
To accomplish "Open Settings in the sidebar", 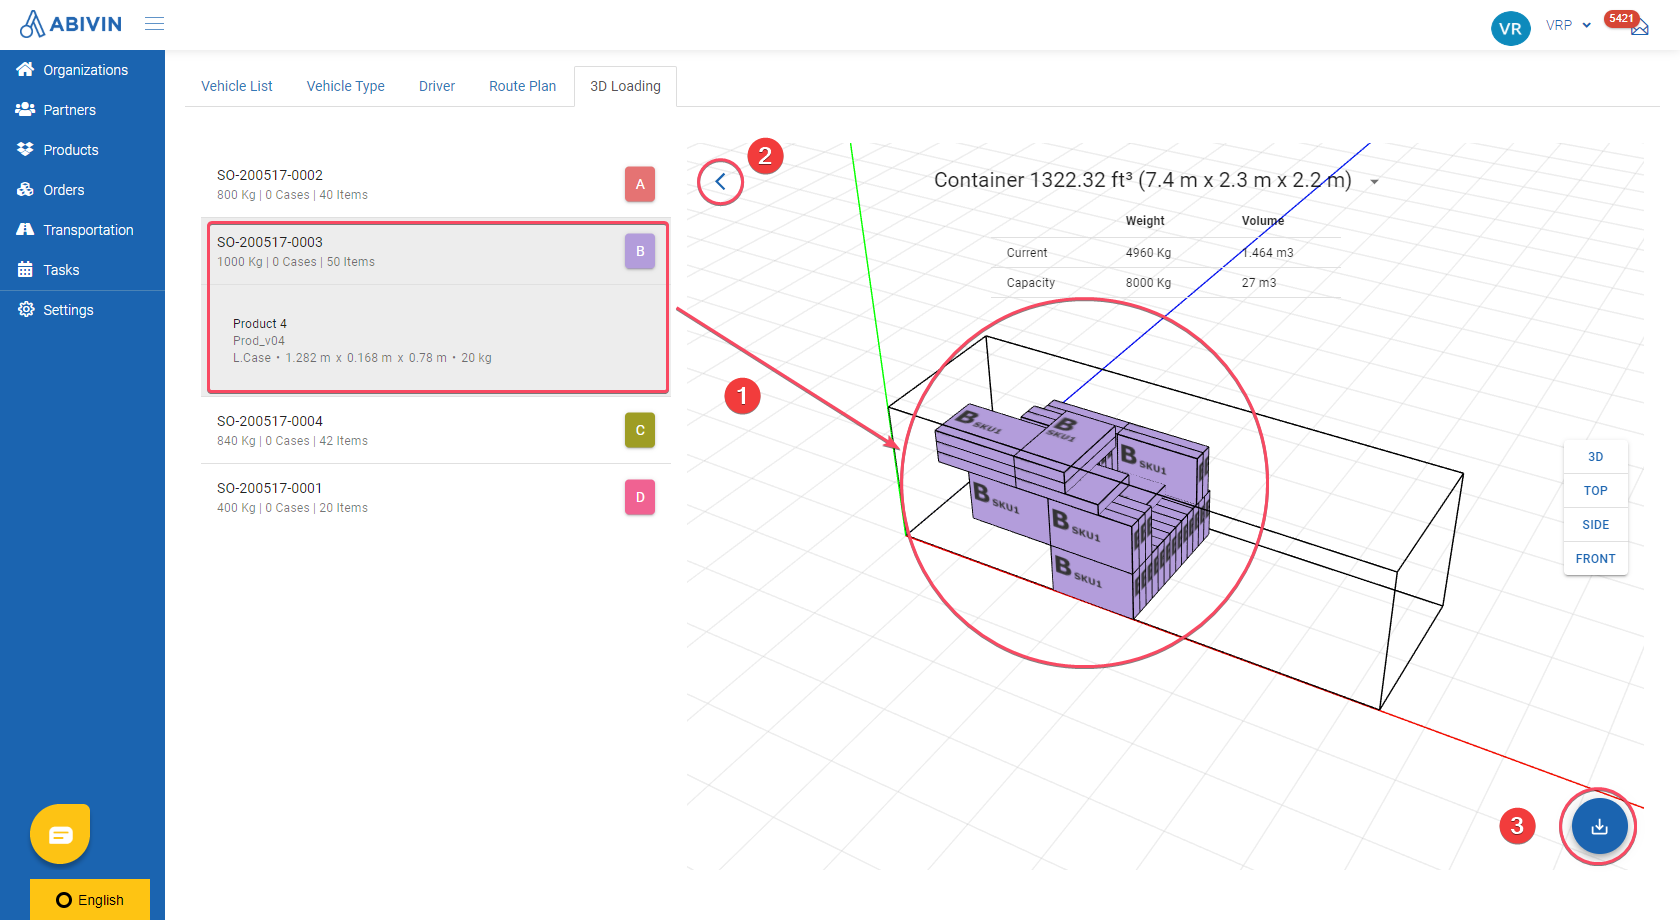I will (x=82, y=310).
